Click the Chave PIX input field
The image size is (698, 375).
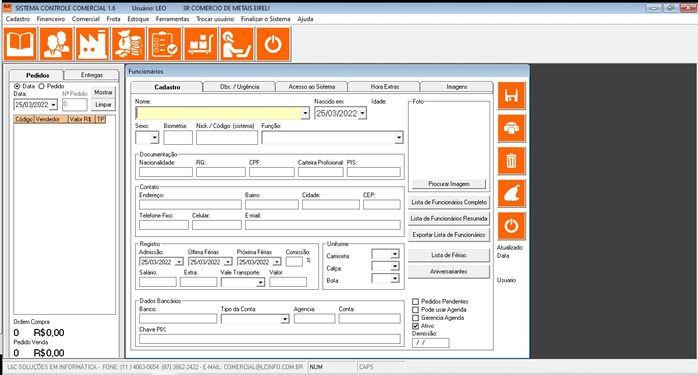click(270, 339)
